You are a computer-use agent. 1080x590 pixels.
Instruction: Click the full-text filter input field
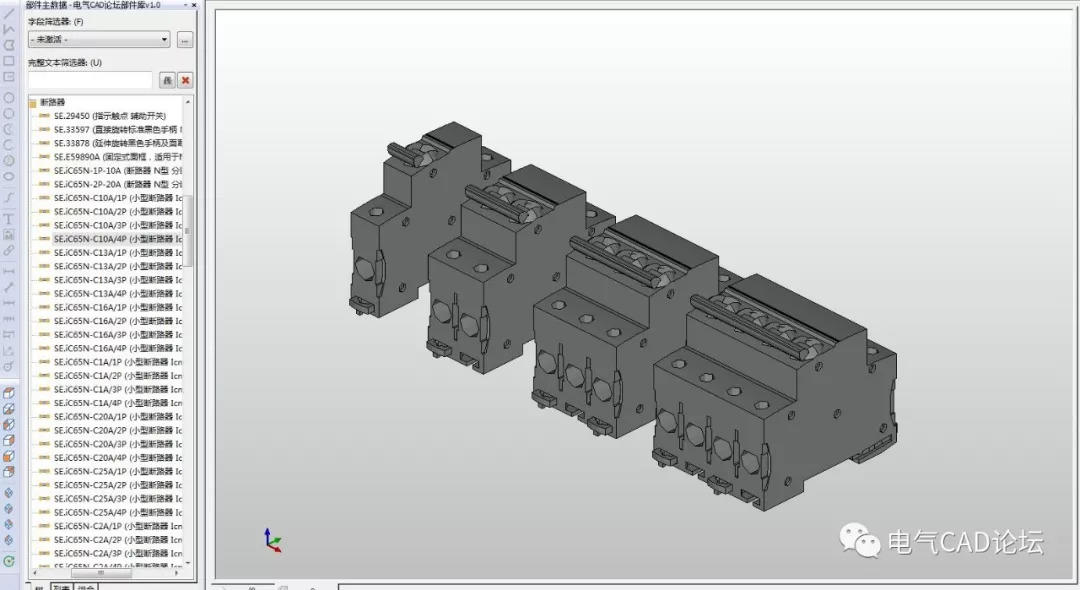coord(90,80)
